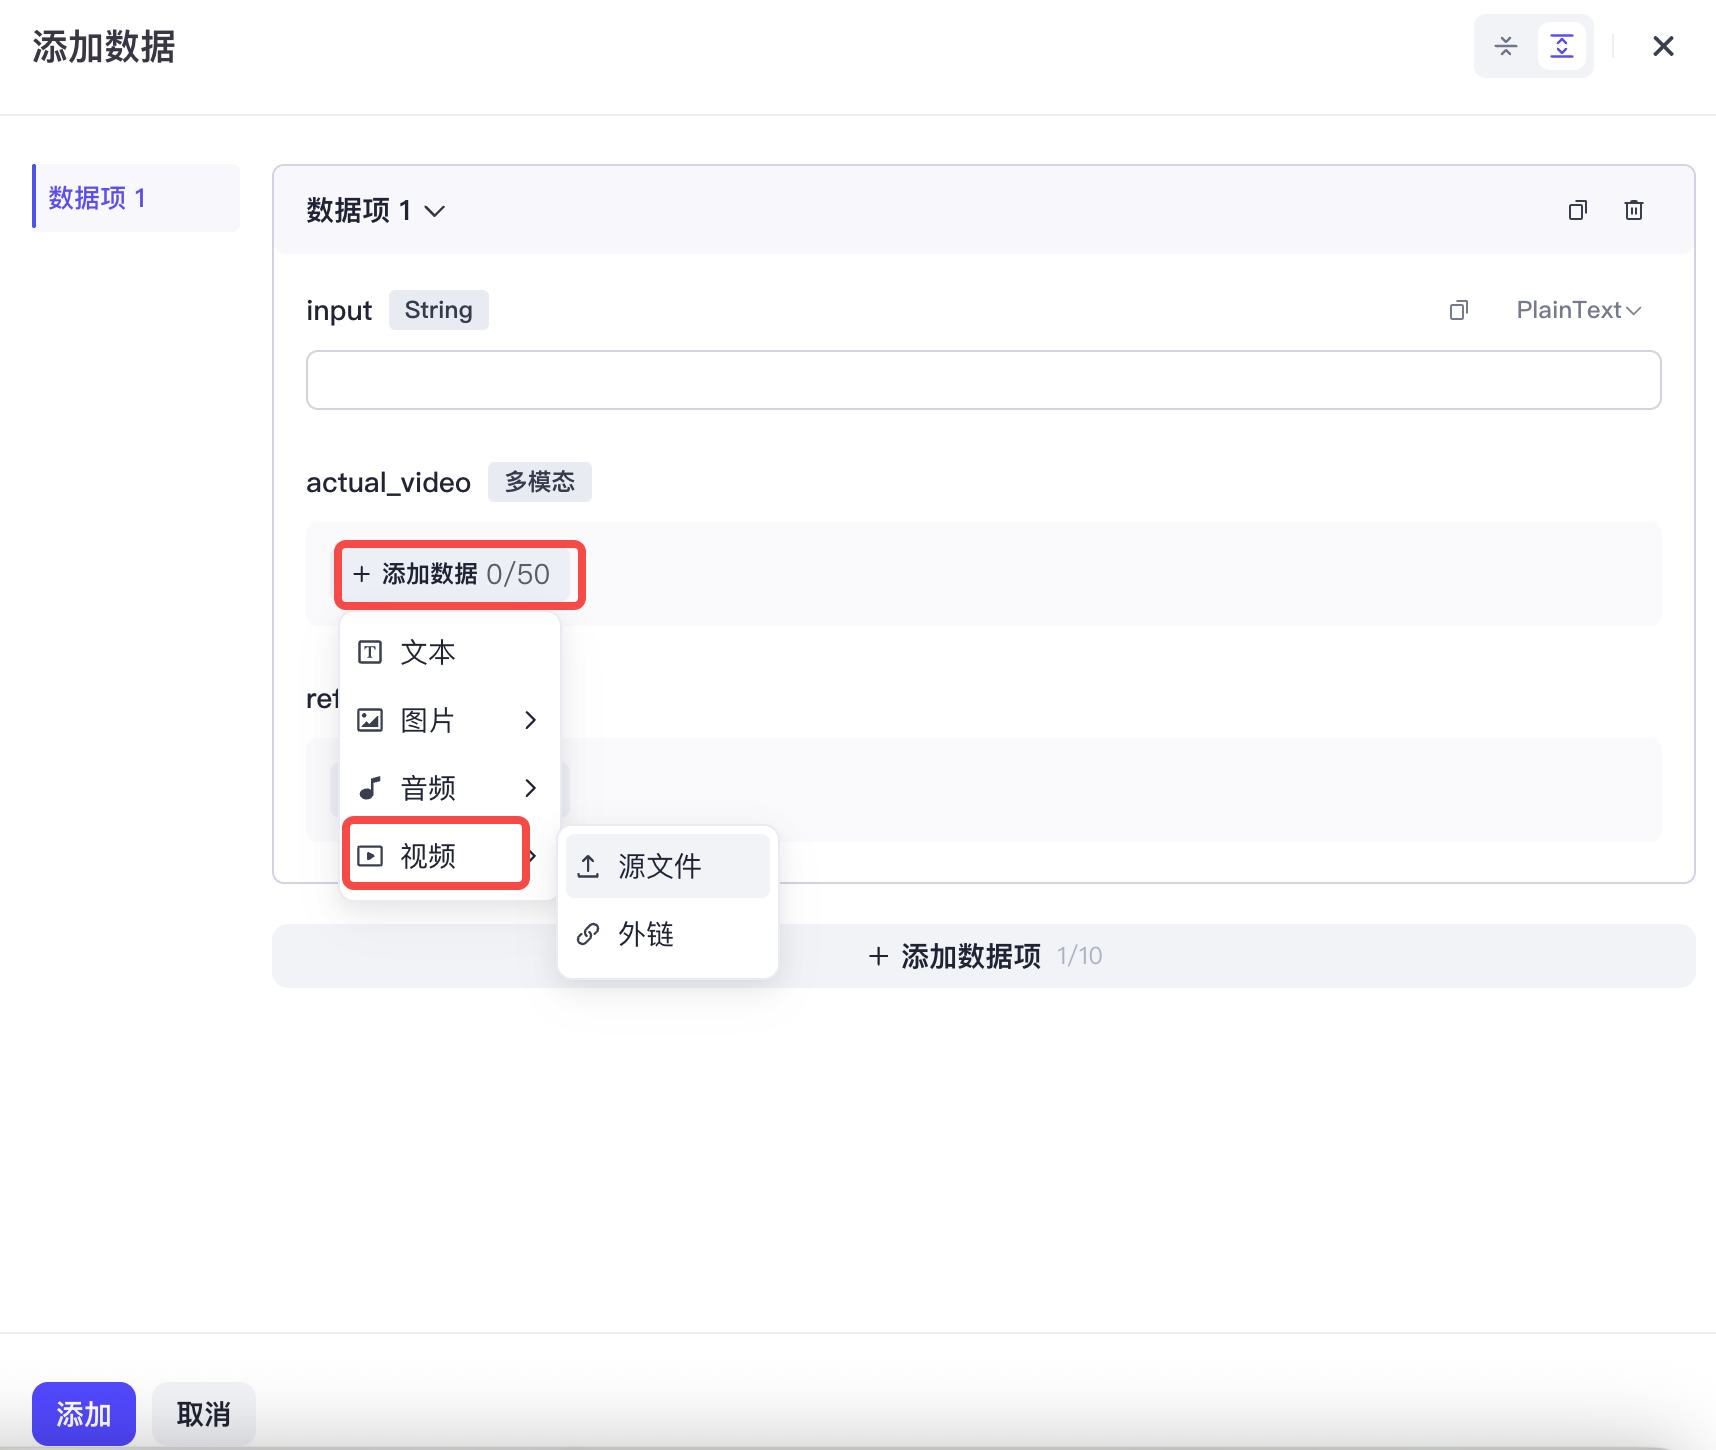Confirm with the blue 添加 button
Image resolution: width=1716 pixels, height=1450 pixels.
point(84,1414)
